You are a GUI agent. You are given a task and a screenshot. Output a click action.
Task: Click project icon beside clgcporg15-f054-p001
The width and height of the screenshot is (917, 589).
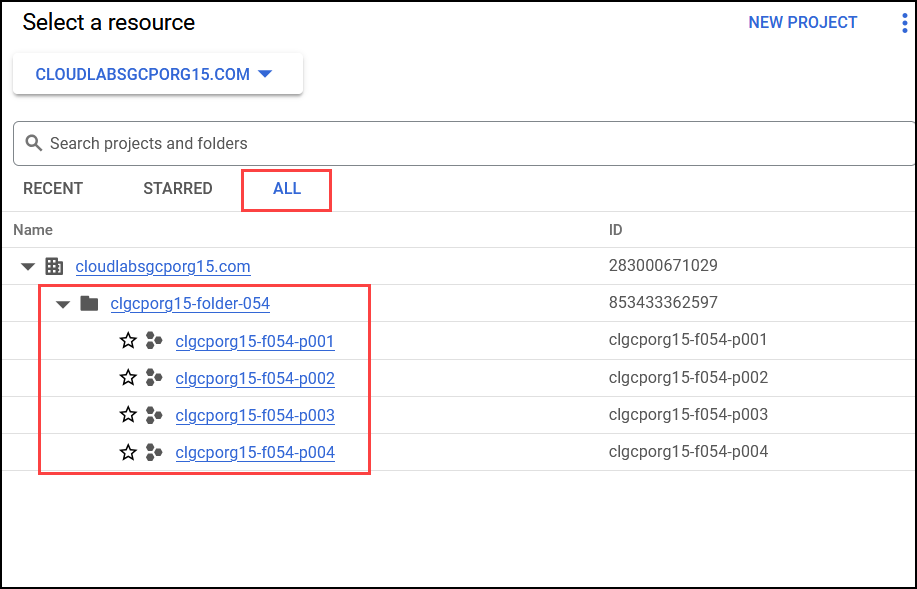[x=154, y=340]
